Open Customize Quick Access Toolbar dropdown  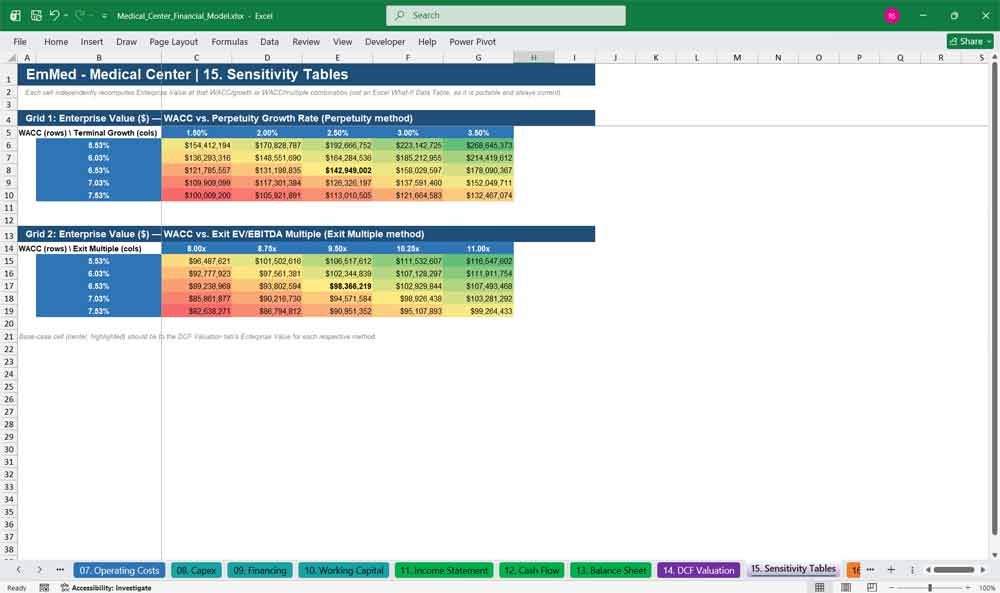[104, 16]
